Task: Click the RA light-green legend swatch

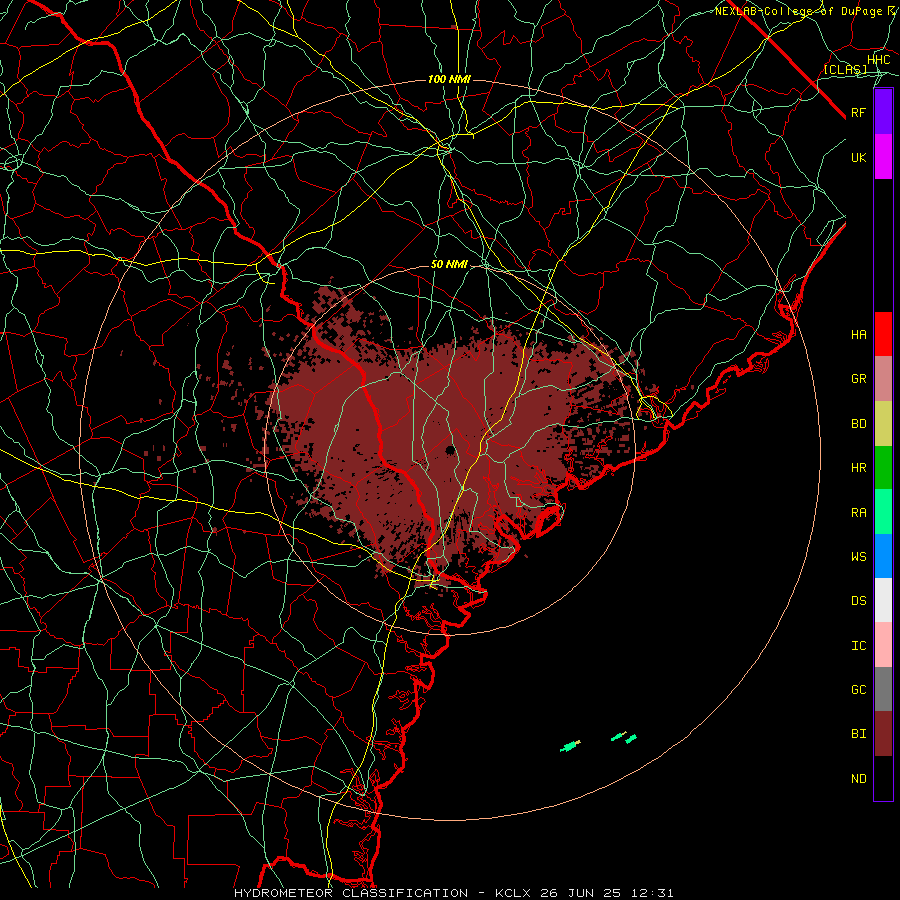Action: (883, 512)
